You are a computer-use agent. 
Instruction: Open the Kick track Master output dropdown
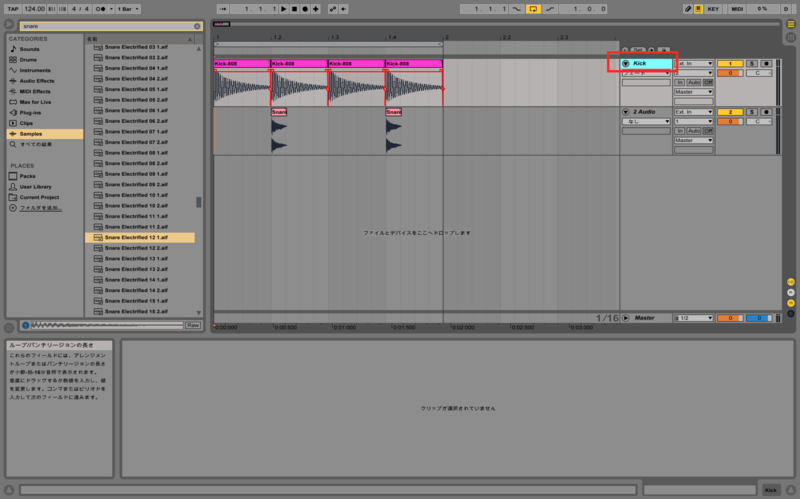[693, 92]
